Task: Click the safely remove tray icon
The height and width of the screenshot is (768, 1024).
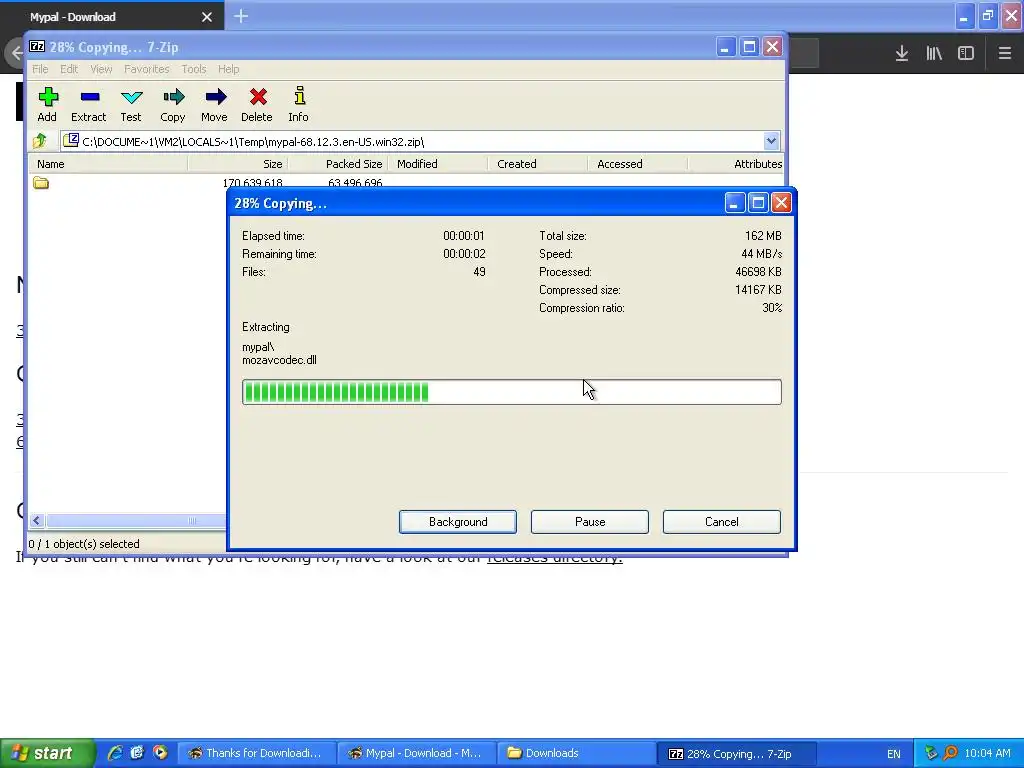Action: (x=931, y=754)
